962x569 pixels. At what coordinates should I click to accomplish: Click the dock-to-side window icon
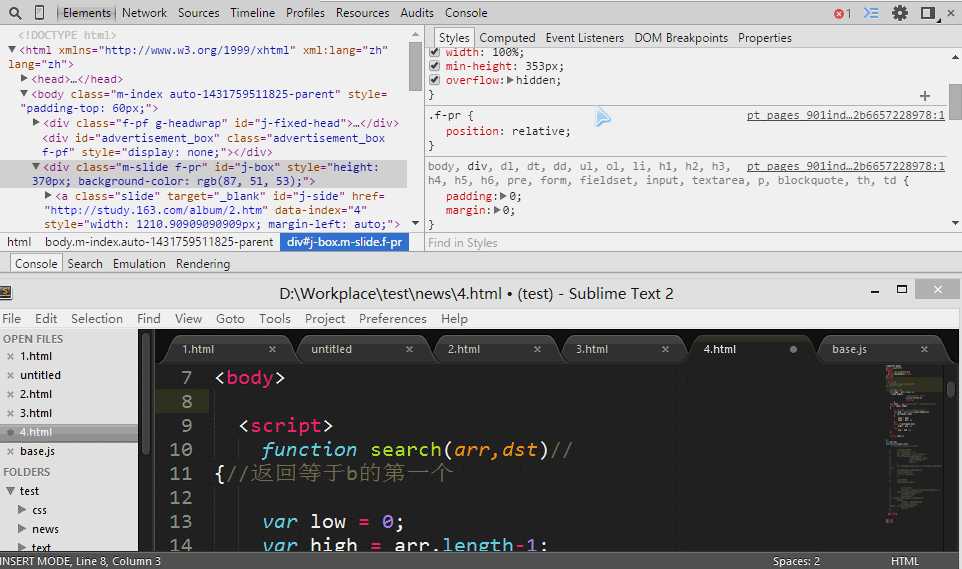coord(928,13)
